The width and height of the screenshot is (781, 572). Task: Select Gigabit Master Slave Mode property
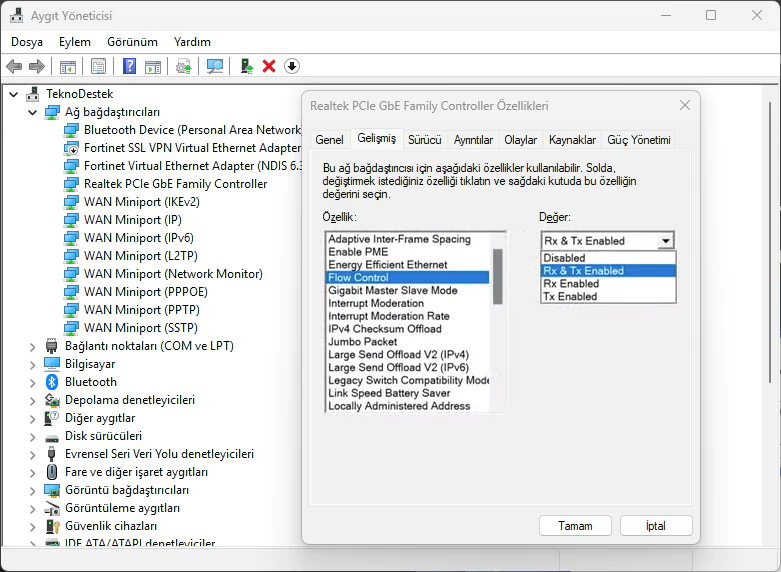tap(407, 290)
